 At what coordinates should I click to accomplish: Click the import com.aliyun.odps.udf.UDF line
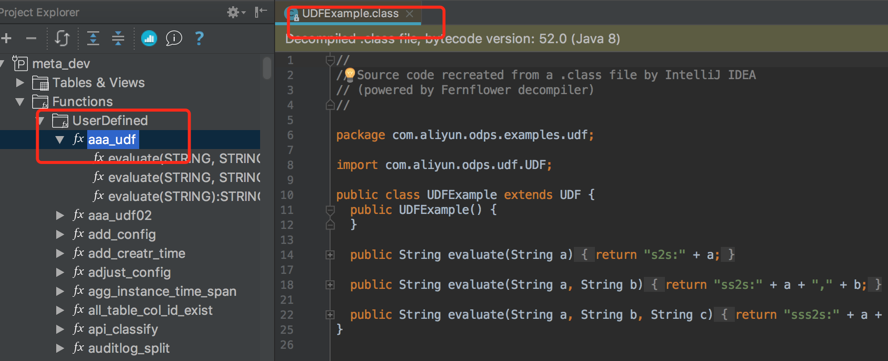[x=443, y=165]
